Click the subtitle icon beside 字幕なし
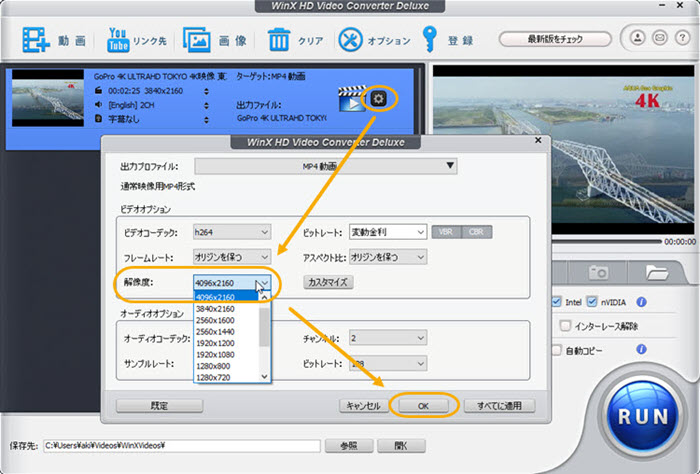This screenshot has height=474, width=700. pyautogui.click(x=98, y=119)
